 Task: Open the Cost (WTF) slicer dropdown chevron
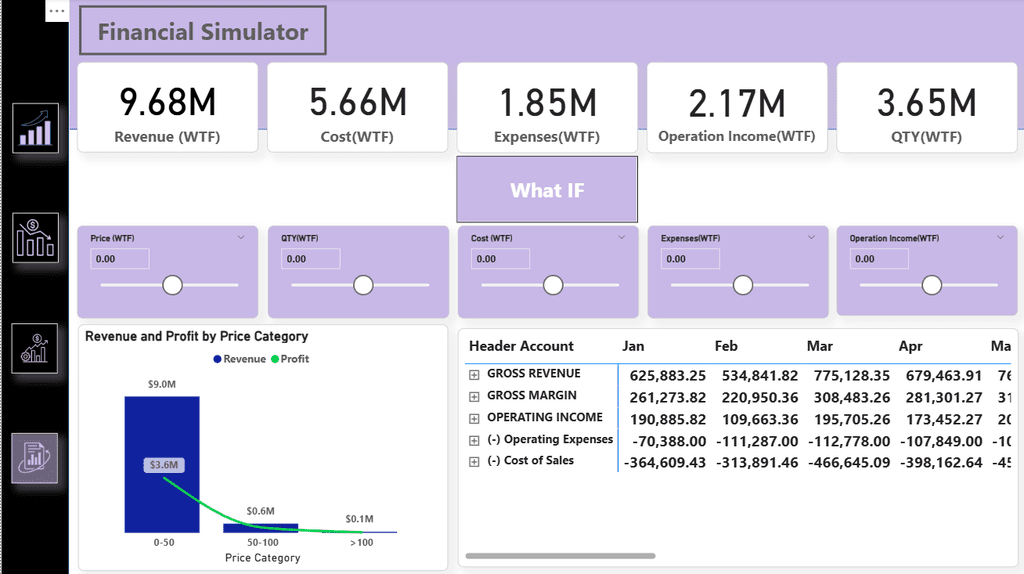621,238
